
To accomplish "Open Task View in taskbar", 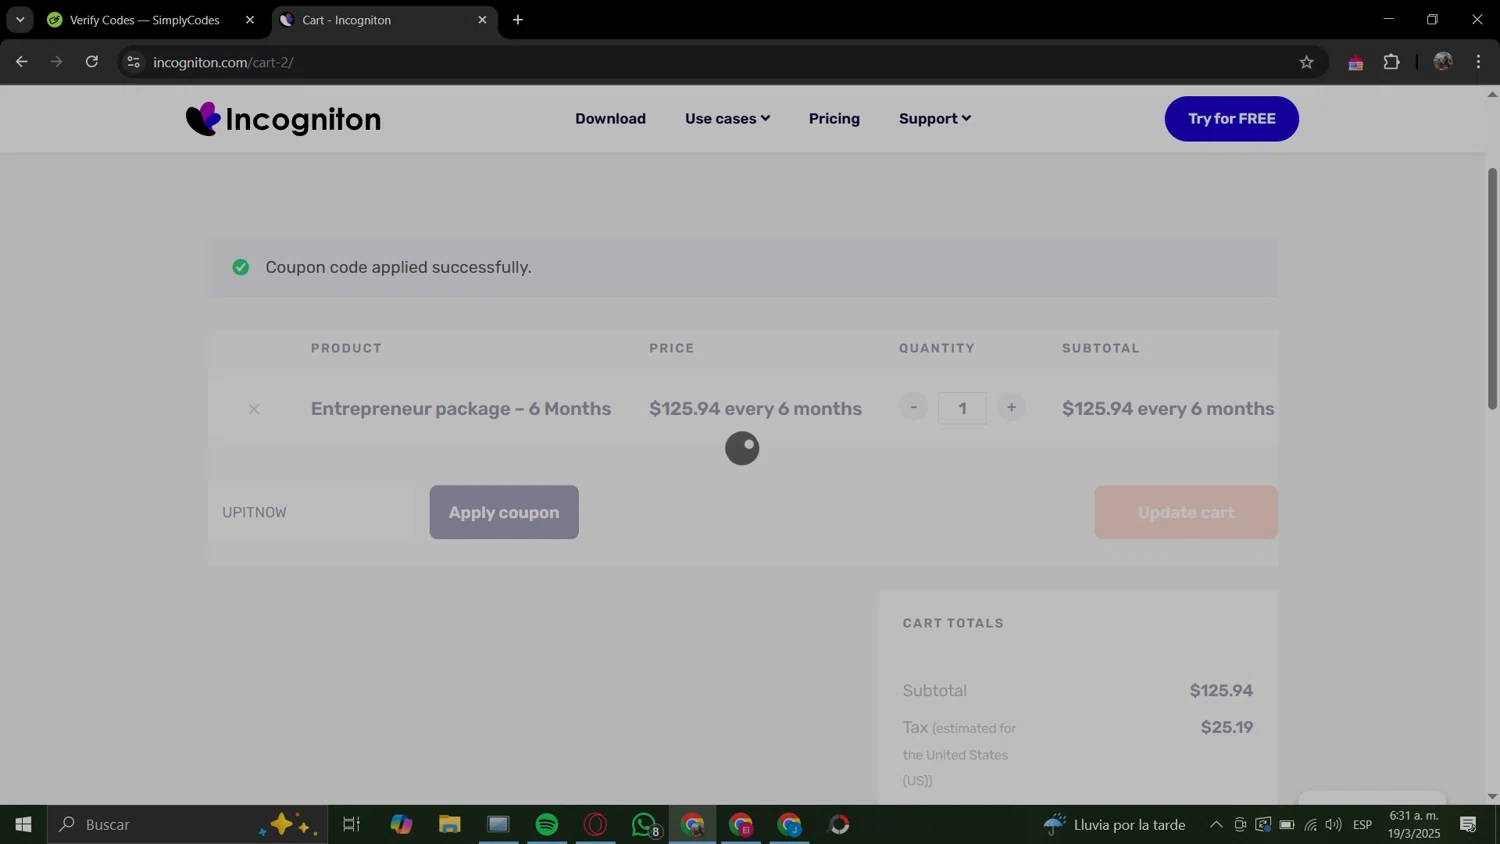I will tap(351, 825).
